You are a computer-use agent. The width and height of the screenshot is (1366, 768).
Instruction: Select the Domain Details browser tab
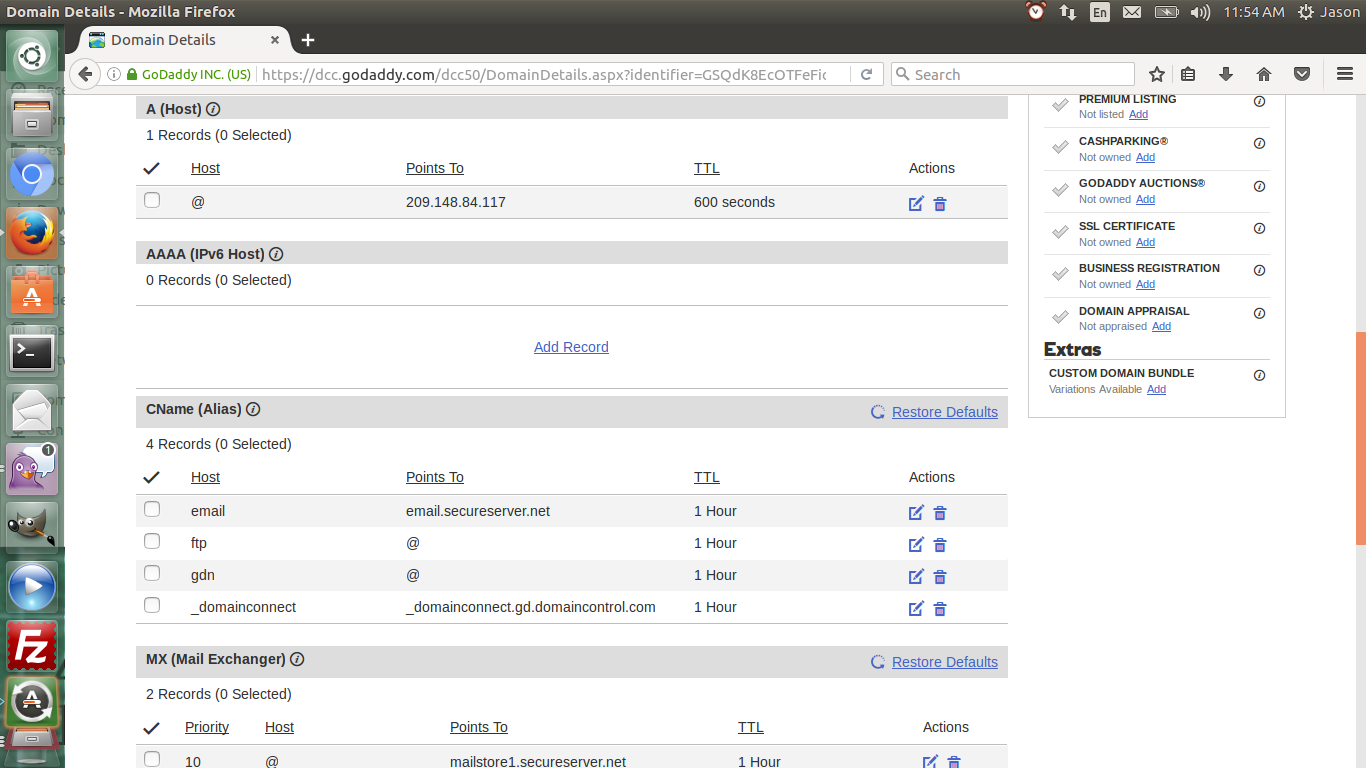(184, 40)
